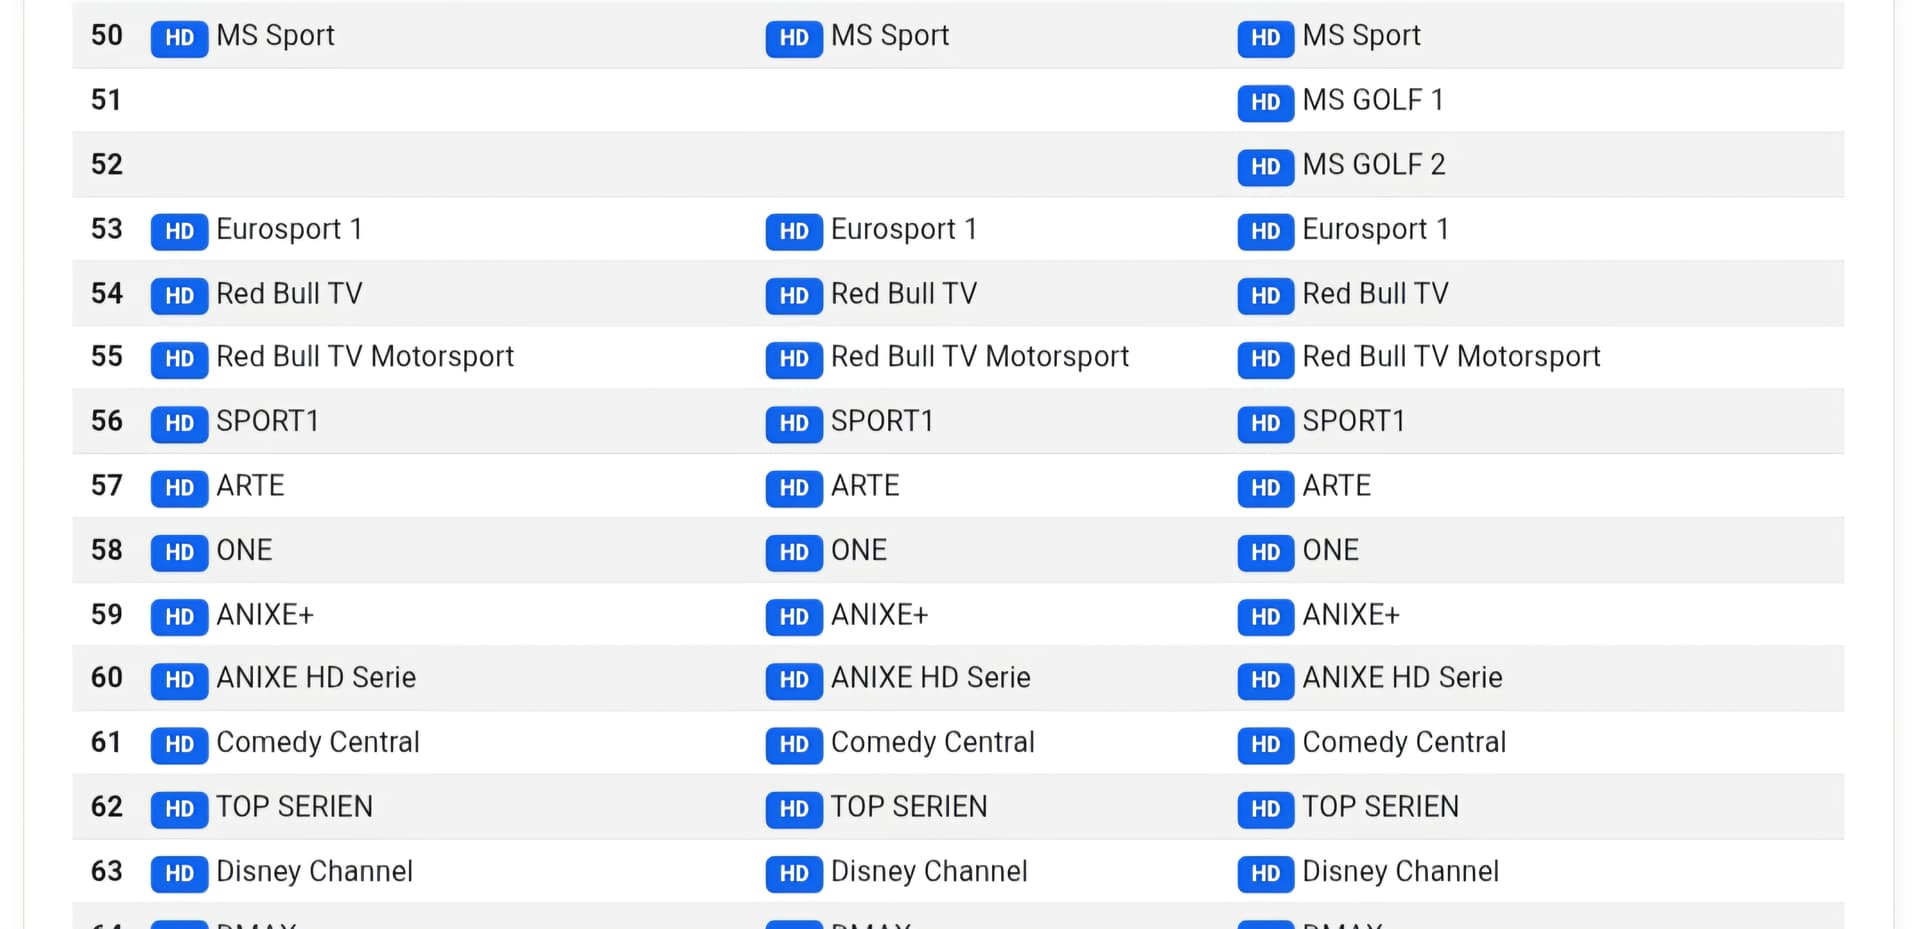This screenshot has width=1920, height=929.
Task: Click the HD badge beside MS GOLF 1
Action: [x=1265, y=102]
